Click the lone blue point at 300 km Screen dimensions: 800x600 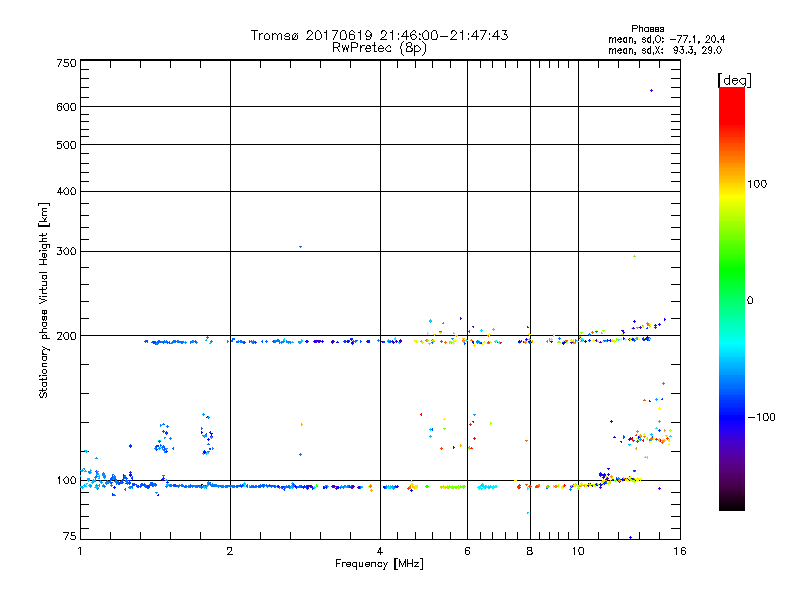point(300,247)
